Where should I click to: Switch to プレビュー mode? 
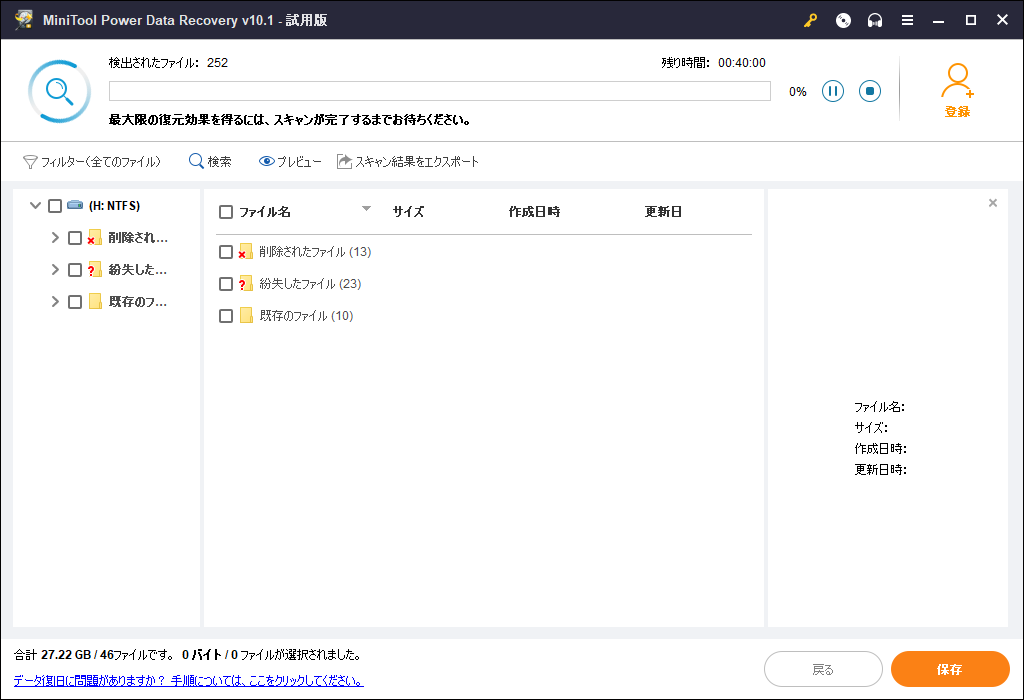pyautogui.click(x=289, y=161)
